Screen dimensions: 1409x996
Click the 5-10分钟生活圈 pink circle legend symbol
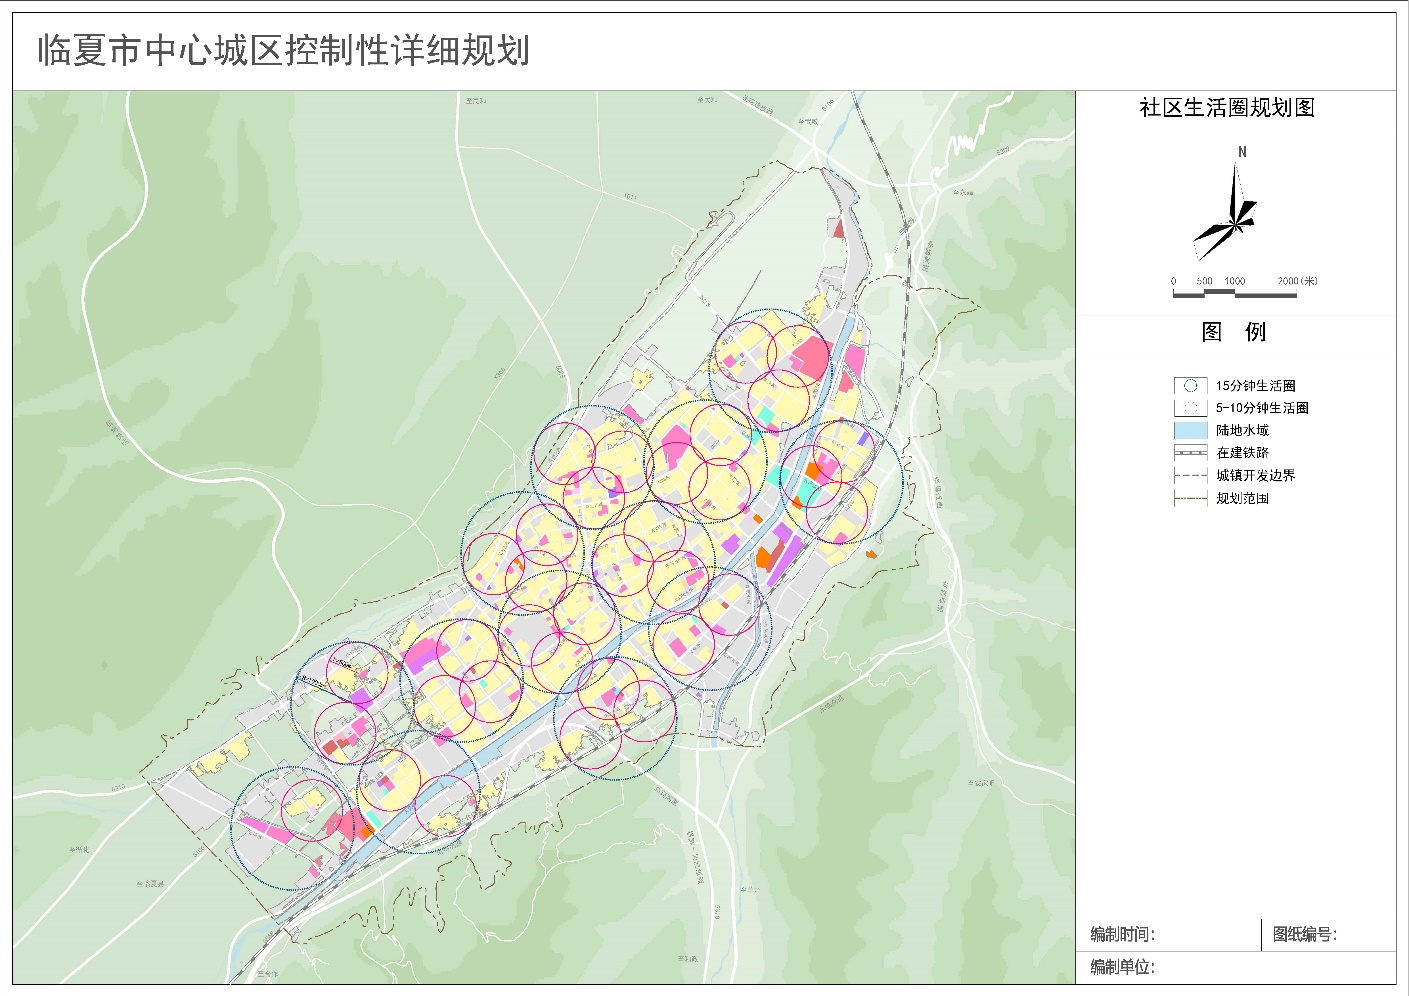pyautogui.click(x=1190, y=408)
